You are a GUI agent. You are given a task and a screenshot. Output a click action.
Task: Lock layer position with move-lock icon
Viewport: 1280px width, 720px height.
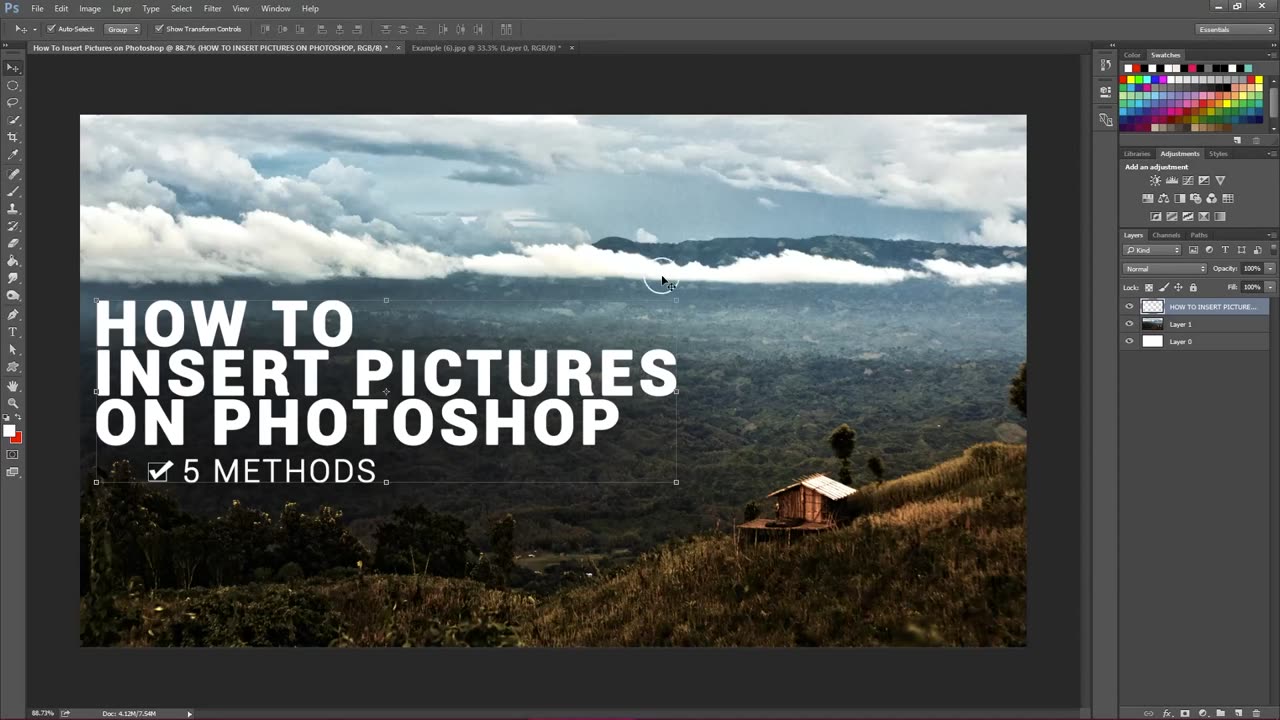click(x=1178, y=287)
